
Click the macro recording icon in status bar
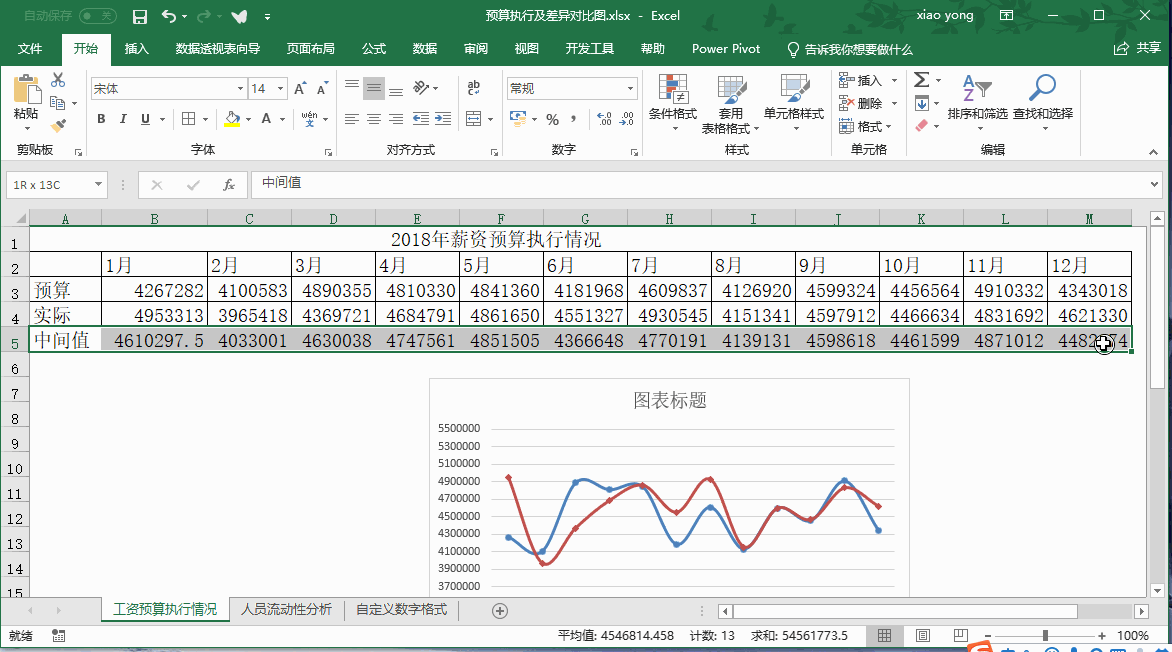(x=58, y=636)
